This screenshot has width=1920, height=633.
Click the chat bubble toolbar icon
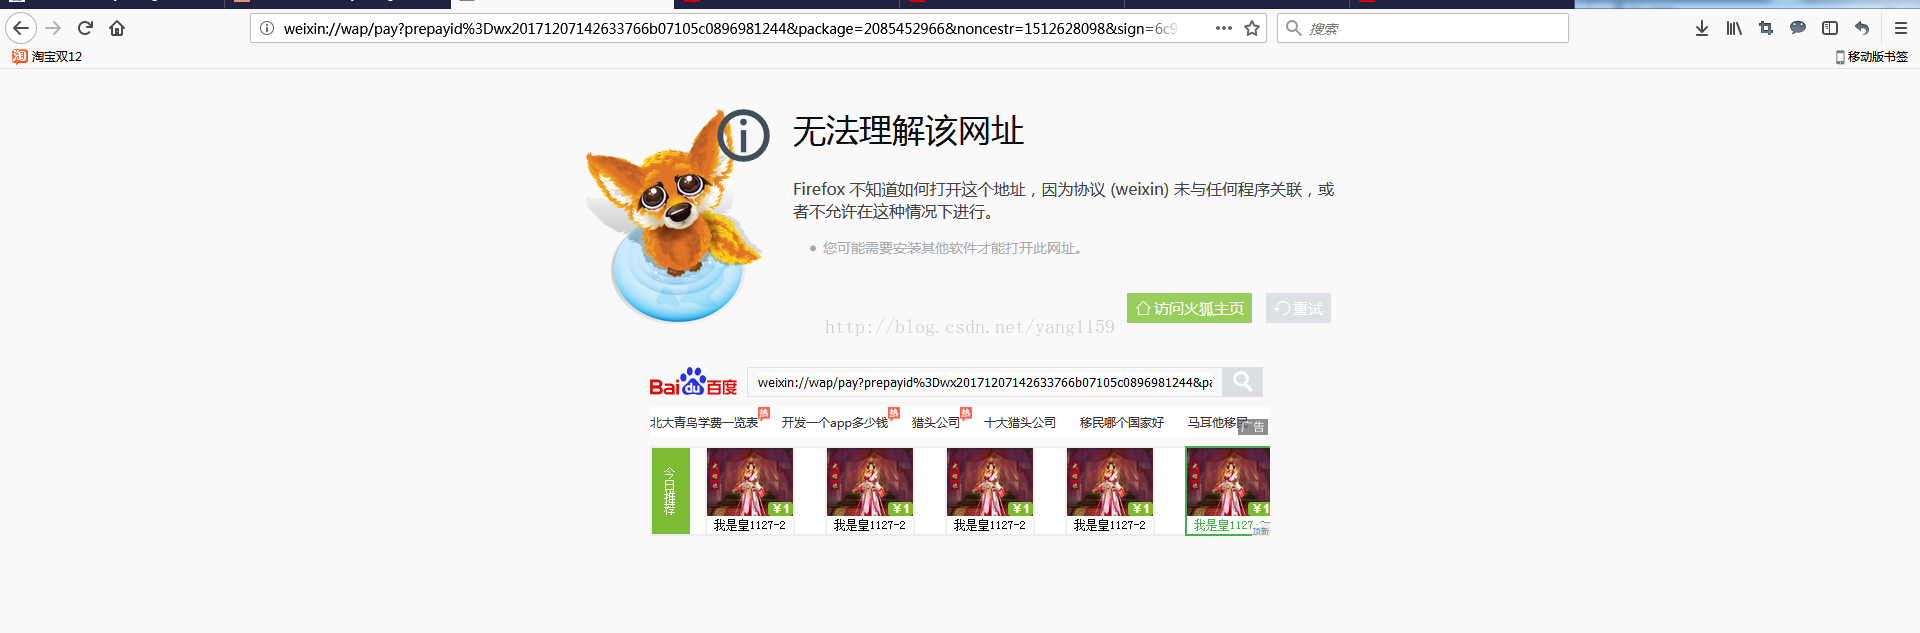(1798, 28)
